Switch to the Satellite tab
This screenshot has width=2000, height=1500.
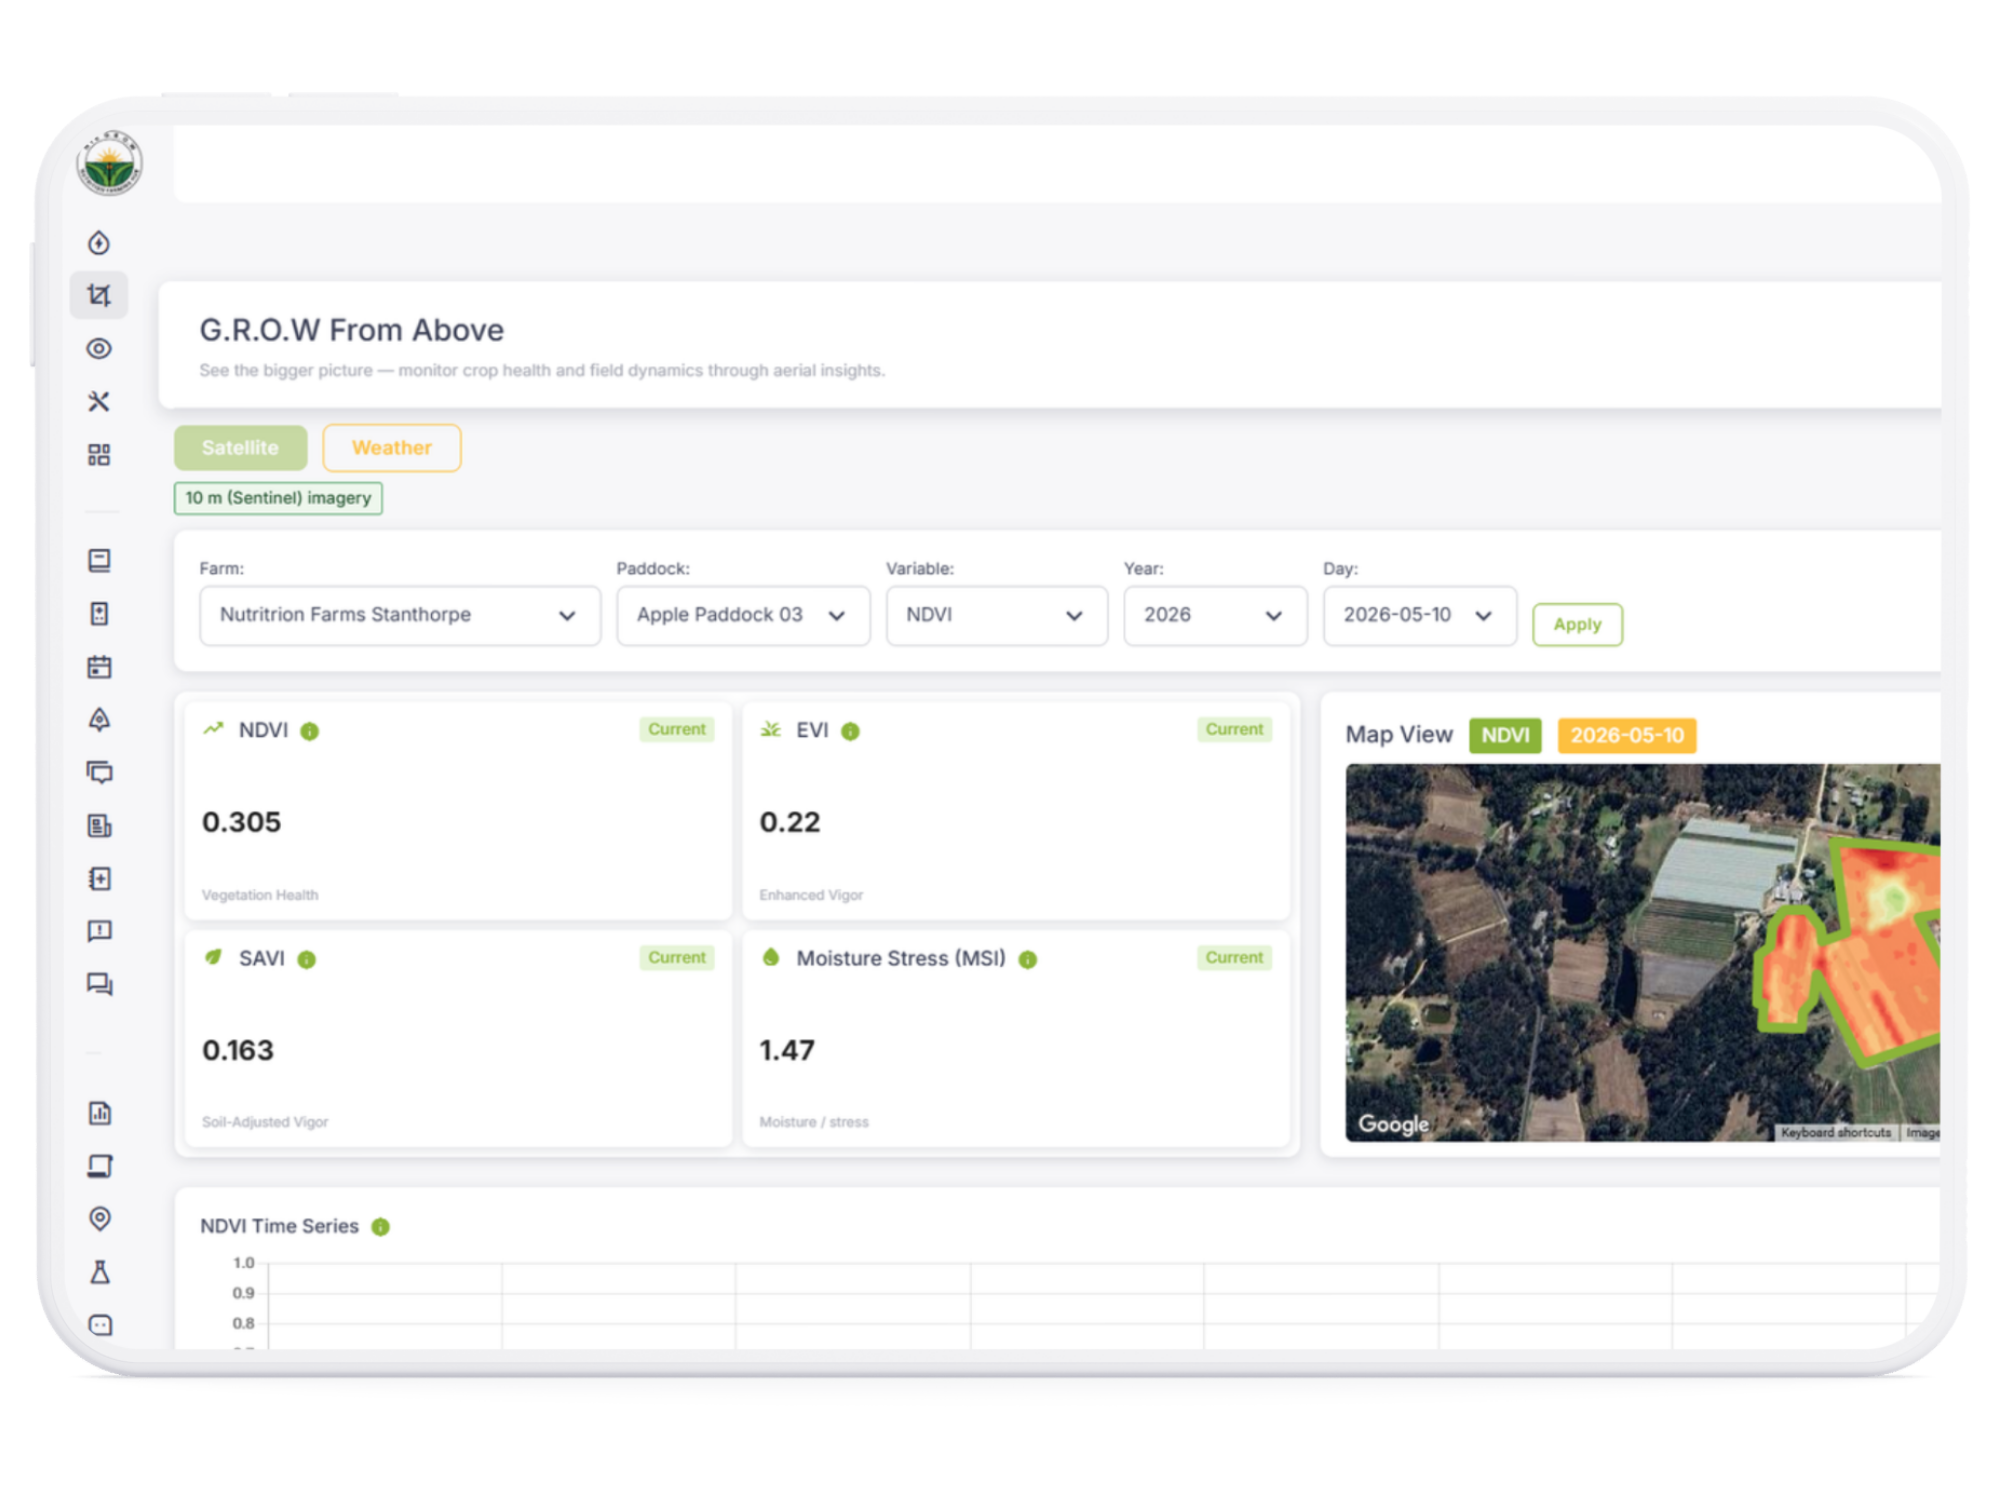coord(240,448)
